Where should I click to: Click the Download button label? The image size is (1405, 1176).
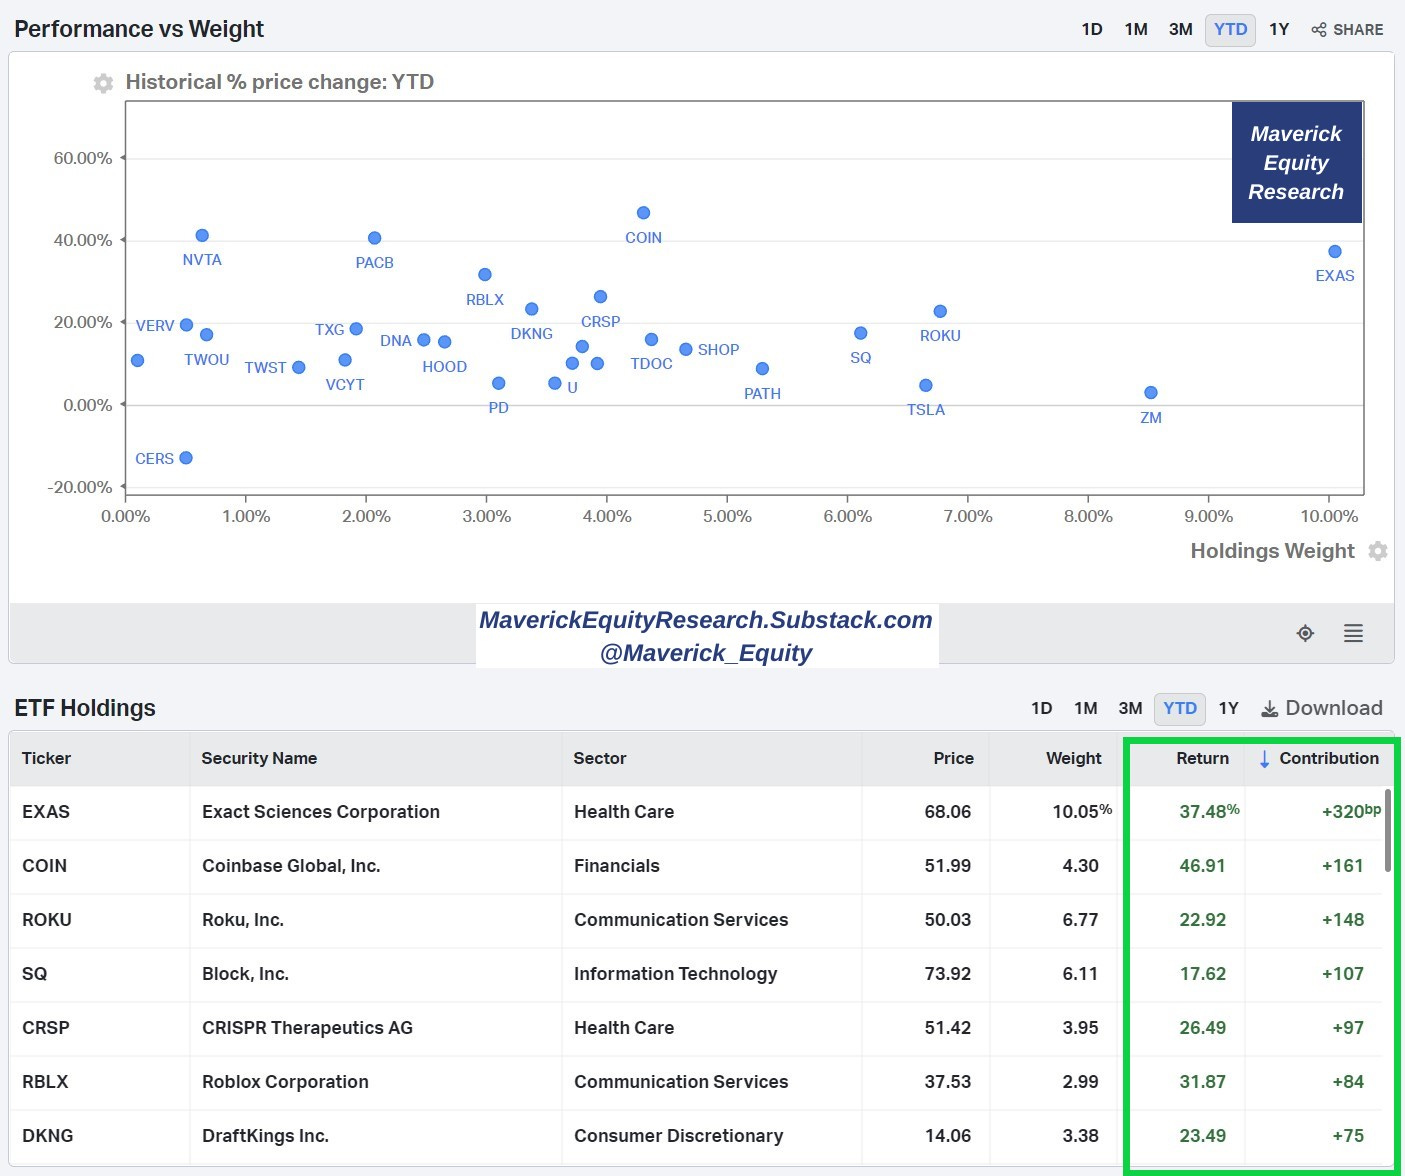point(1334,708)
